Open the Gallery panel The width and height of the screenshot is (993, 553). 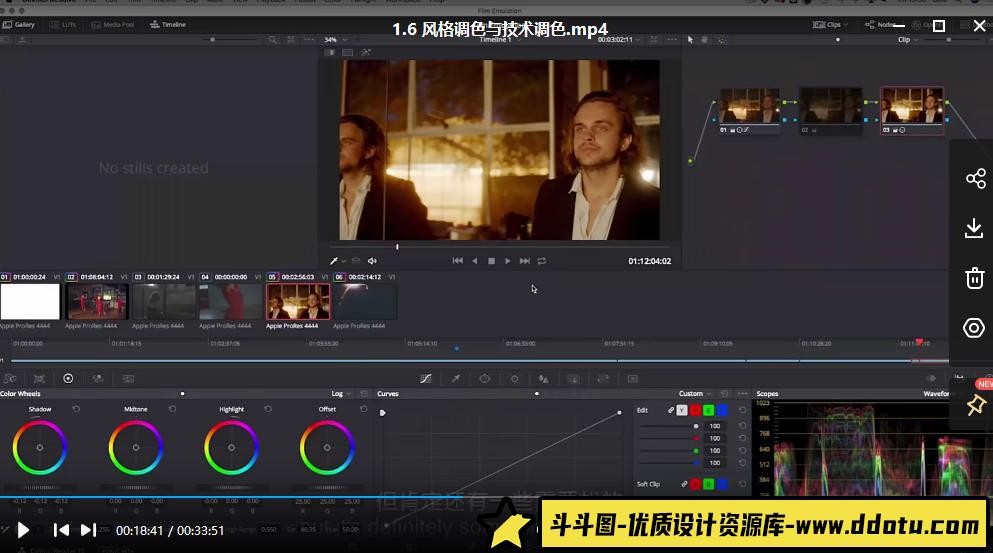(x=18, y=25)
